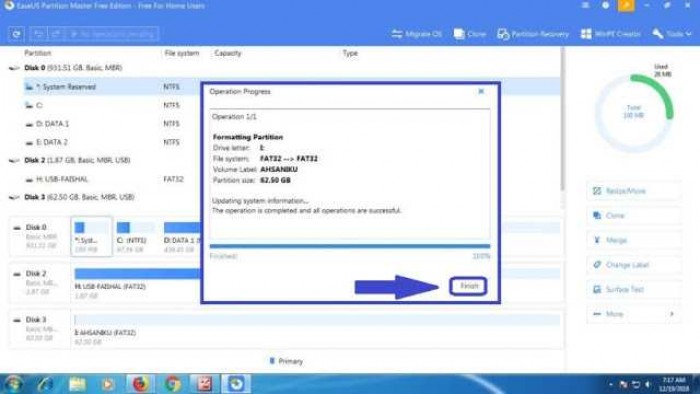The width and height of the screenshot is (700, 394).
Task: Expand the More options chevron
Action: 672,314
